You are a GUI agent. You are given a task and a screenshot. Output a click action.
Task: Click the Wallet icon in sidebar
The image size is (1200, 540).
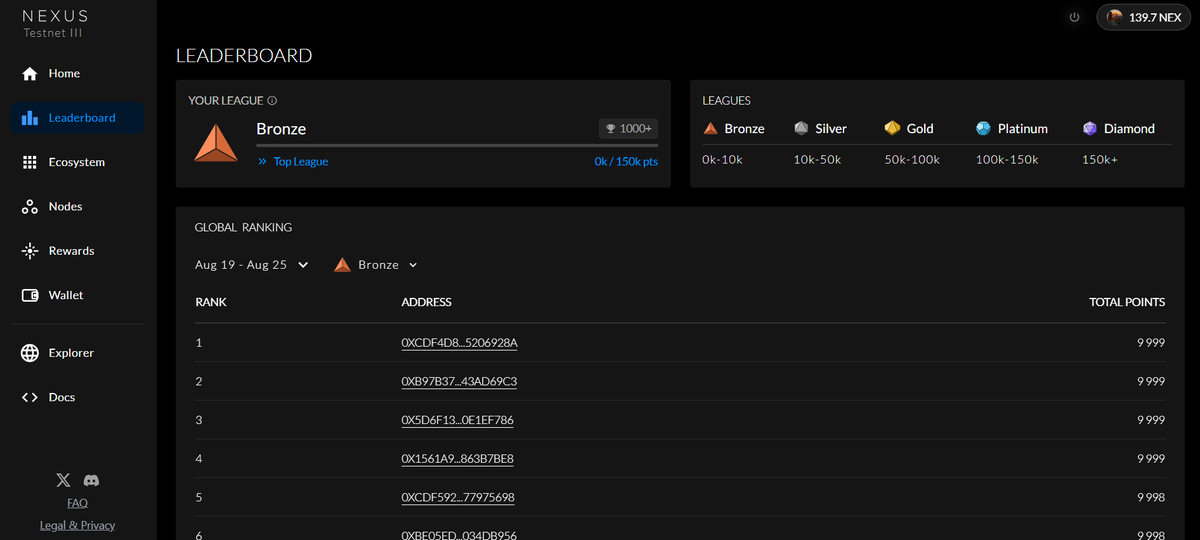(x=30, y=295)
